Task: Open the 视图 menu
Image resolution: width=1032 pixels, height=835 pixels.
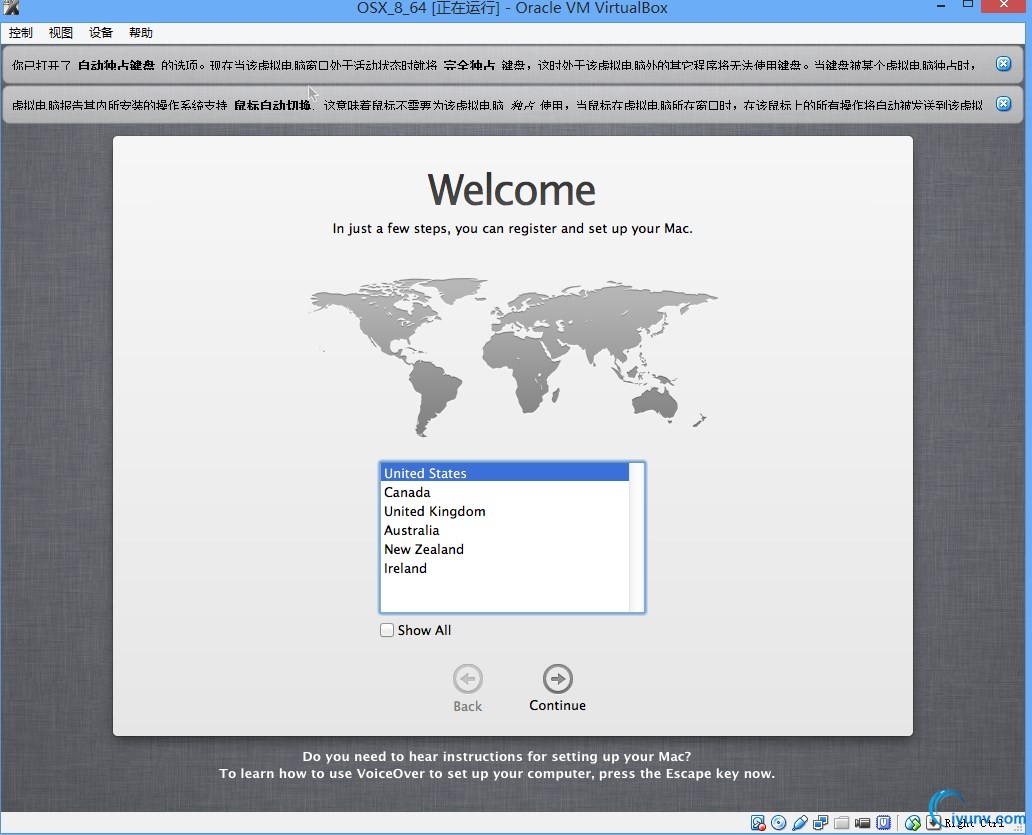Action: click(61, 32)
